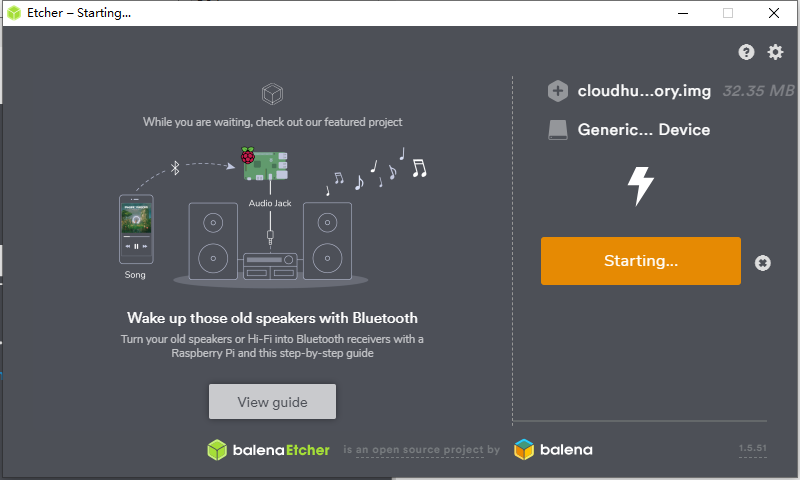The image size is (800, 480).
Task: Open the help question mark icon
Action: [746, 52]
